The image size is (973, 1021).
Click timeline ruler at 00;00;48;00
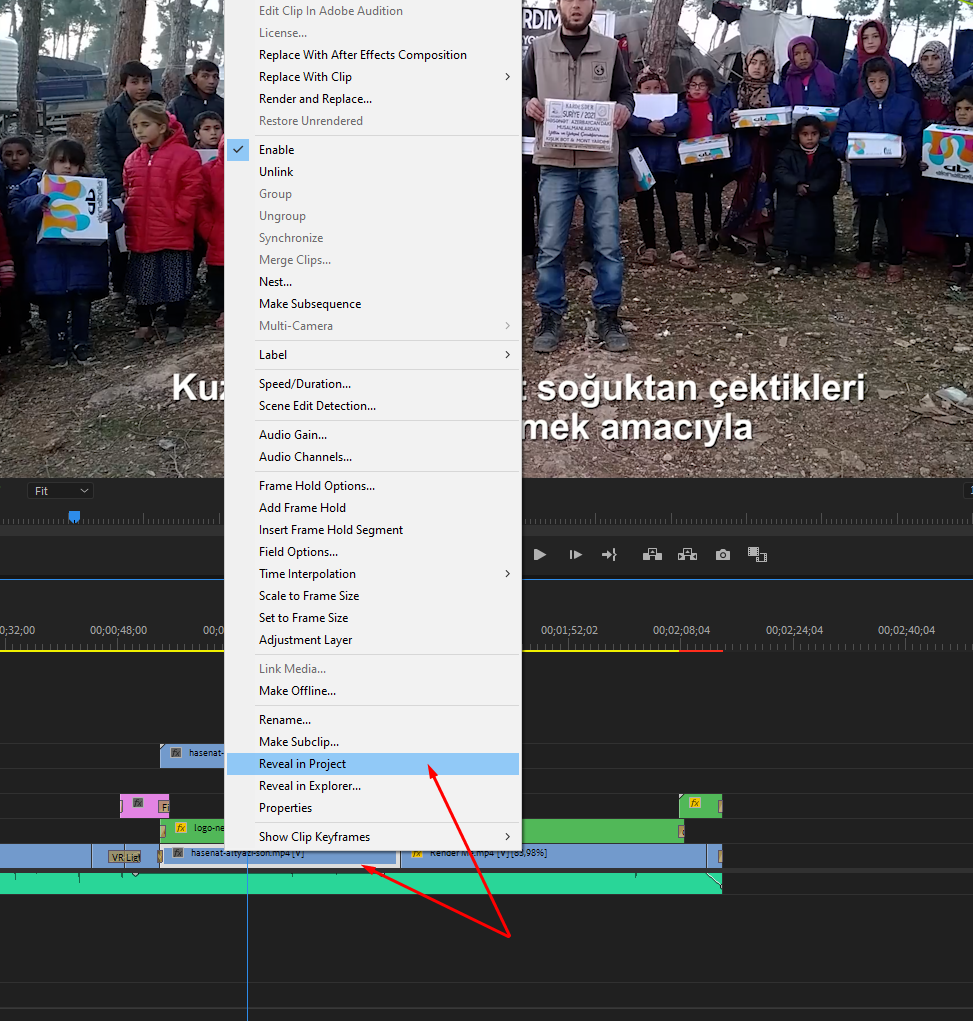119,630
